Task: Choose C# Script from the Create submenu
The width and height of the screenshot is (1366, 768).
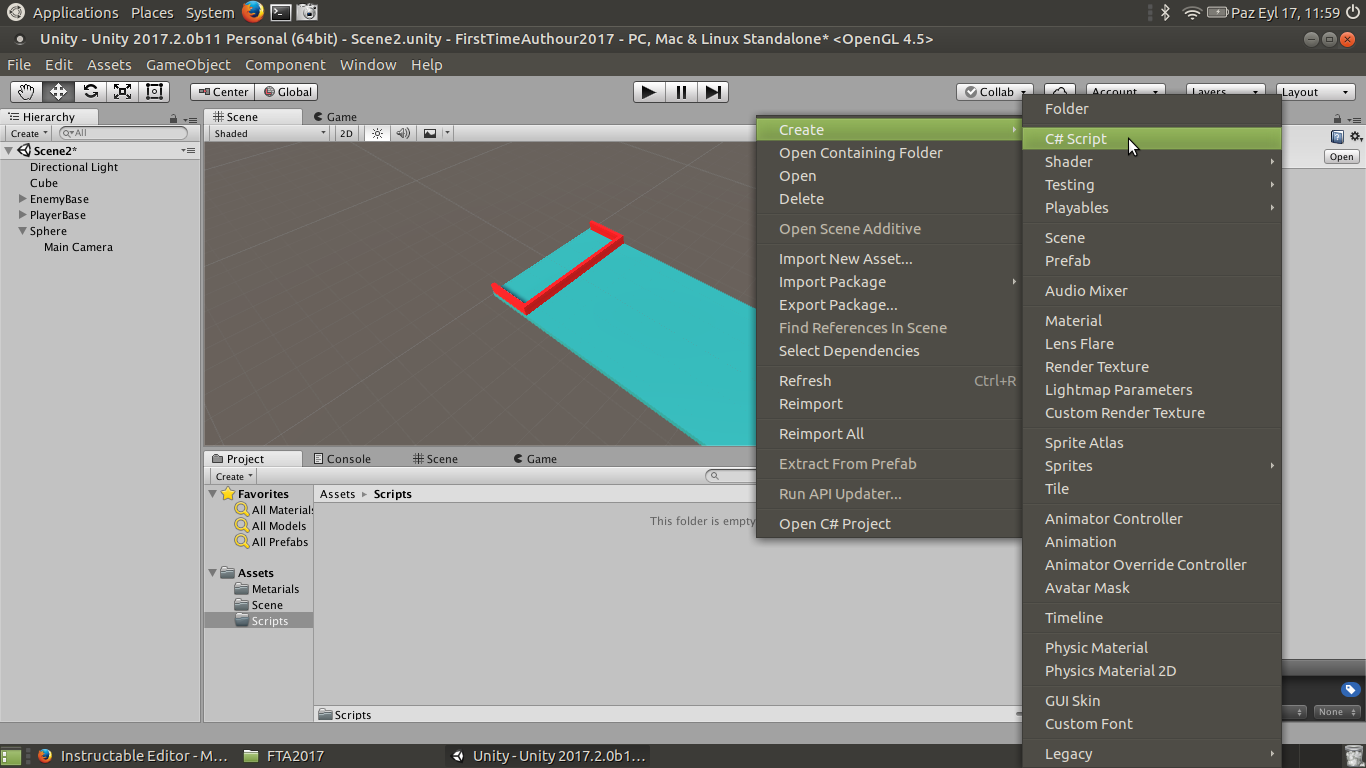Action: point(1151,139)
